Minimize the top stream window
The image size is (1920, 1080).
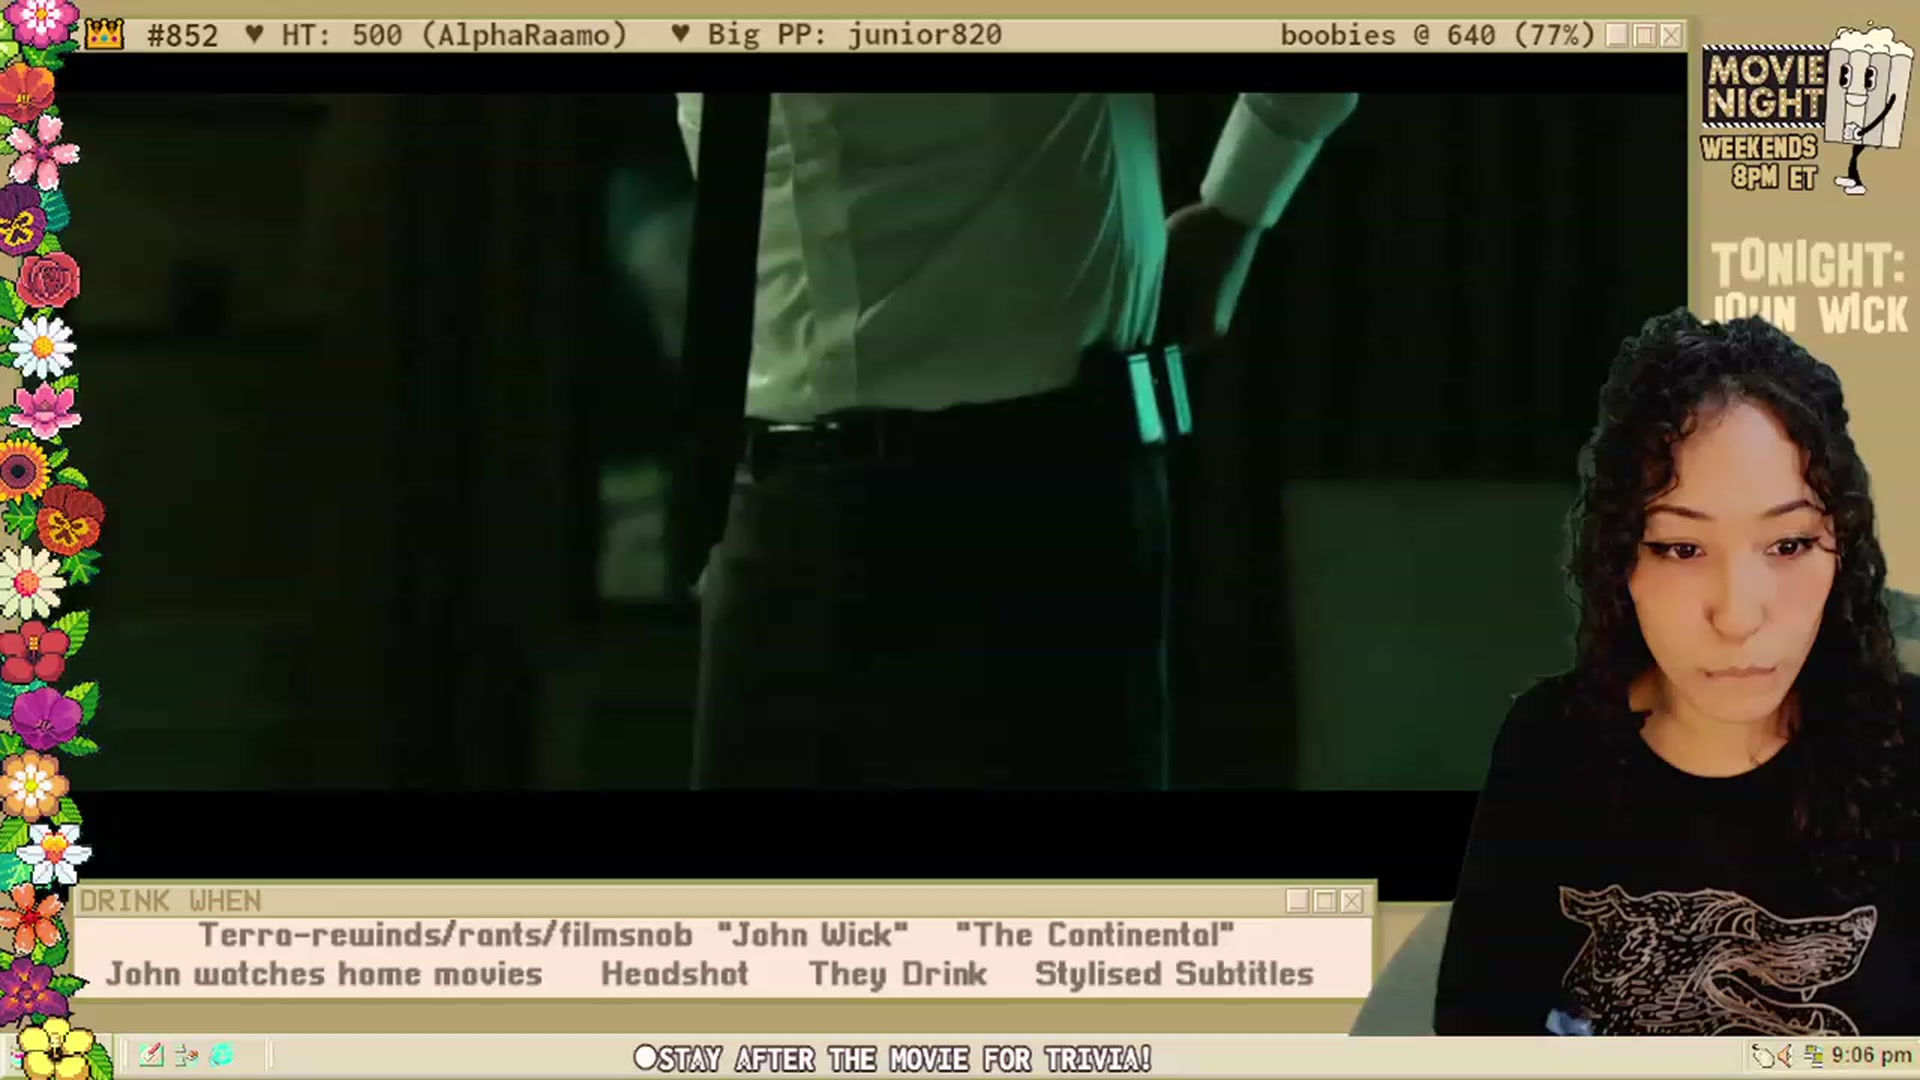pyautogui.click(x=1617, y=35)
